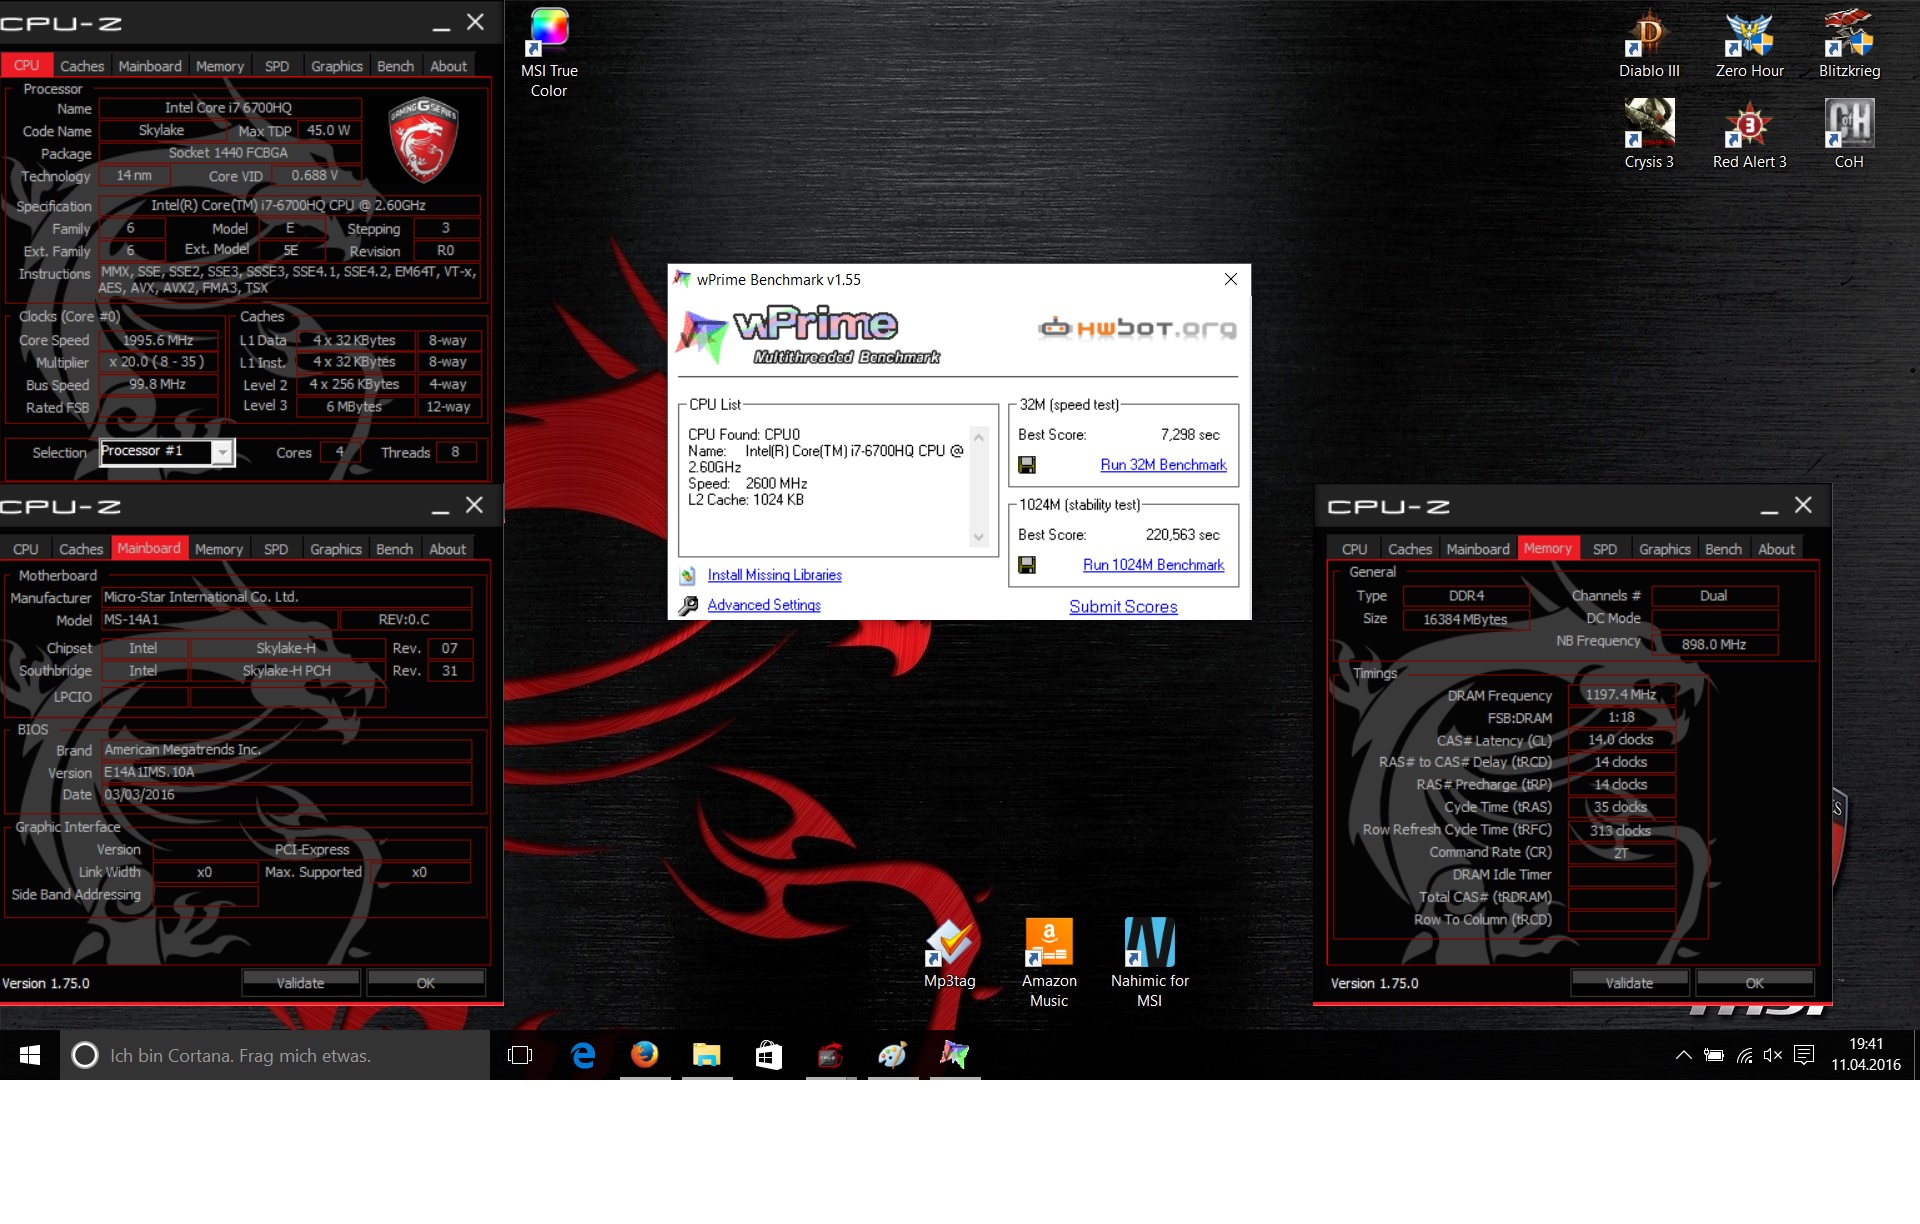Open About tab in Mainboard CPU-Z window

click(x=447, y=549)
